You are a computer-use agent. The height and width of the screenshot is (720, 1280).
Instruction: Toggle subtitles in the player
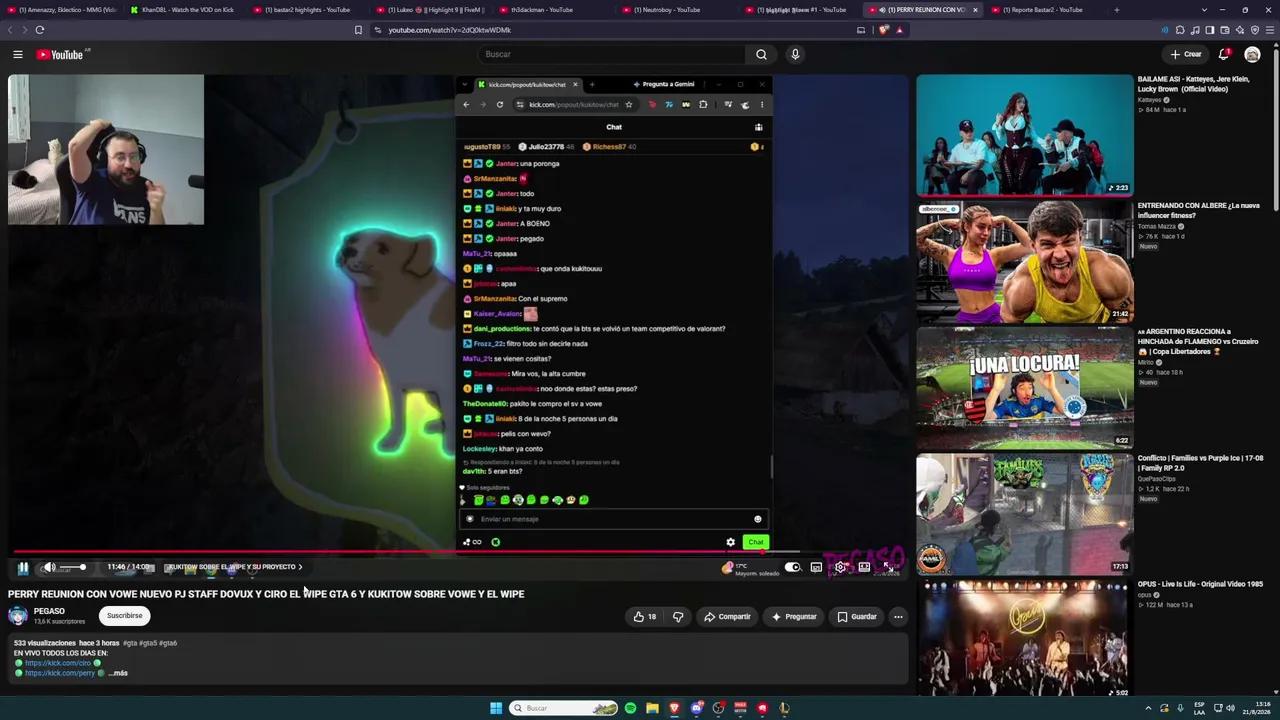(x=816, y=567)
